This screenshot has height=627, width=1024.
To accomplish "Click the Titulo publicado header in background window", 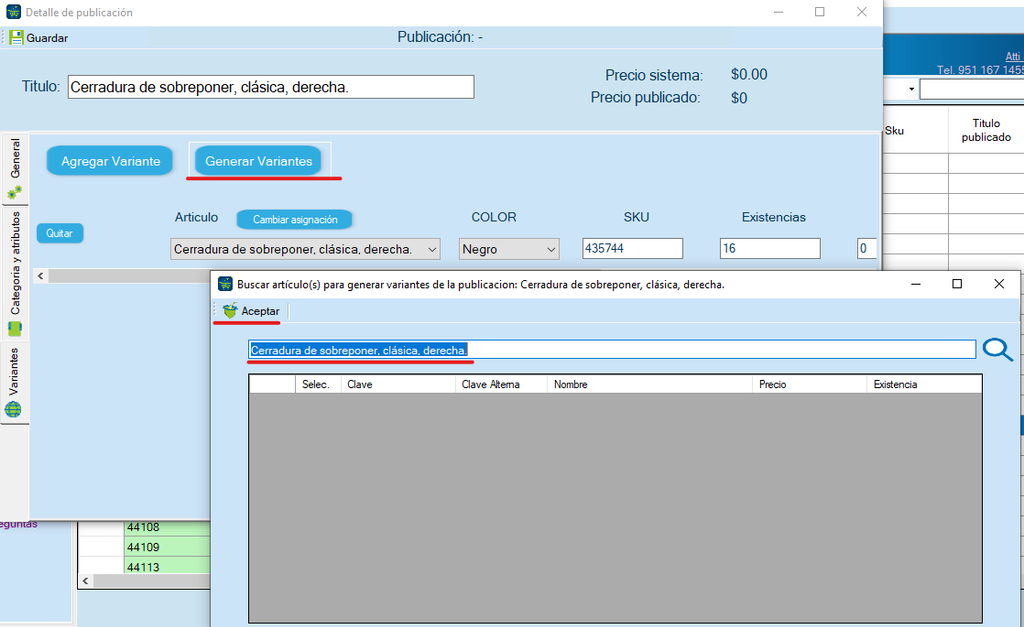I will (985, 130).
